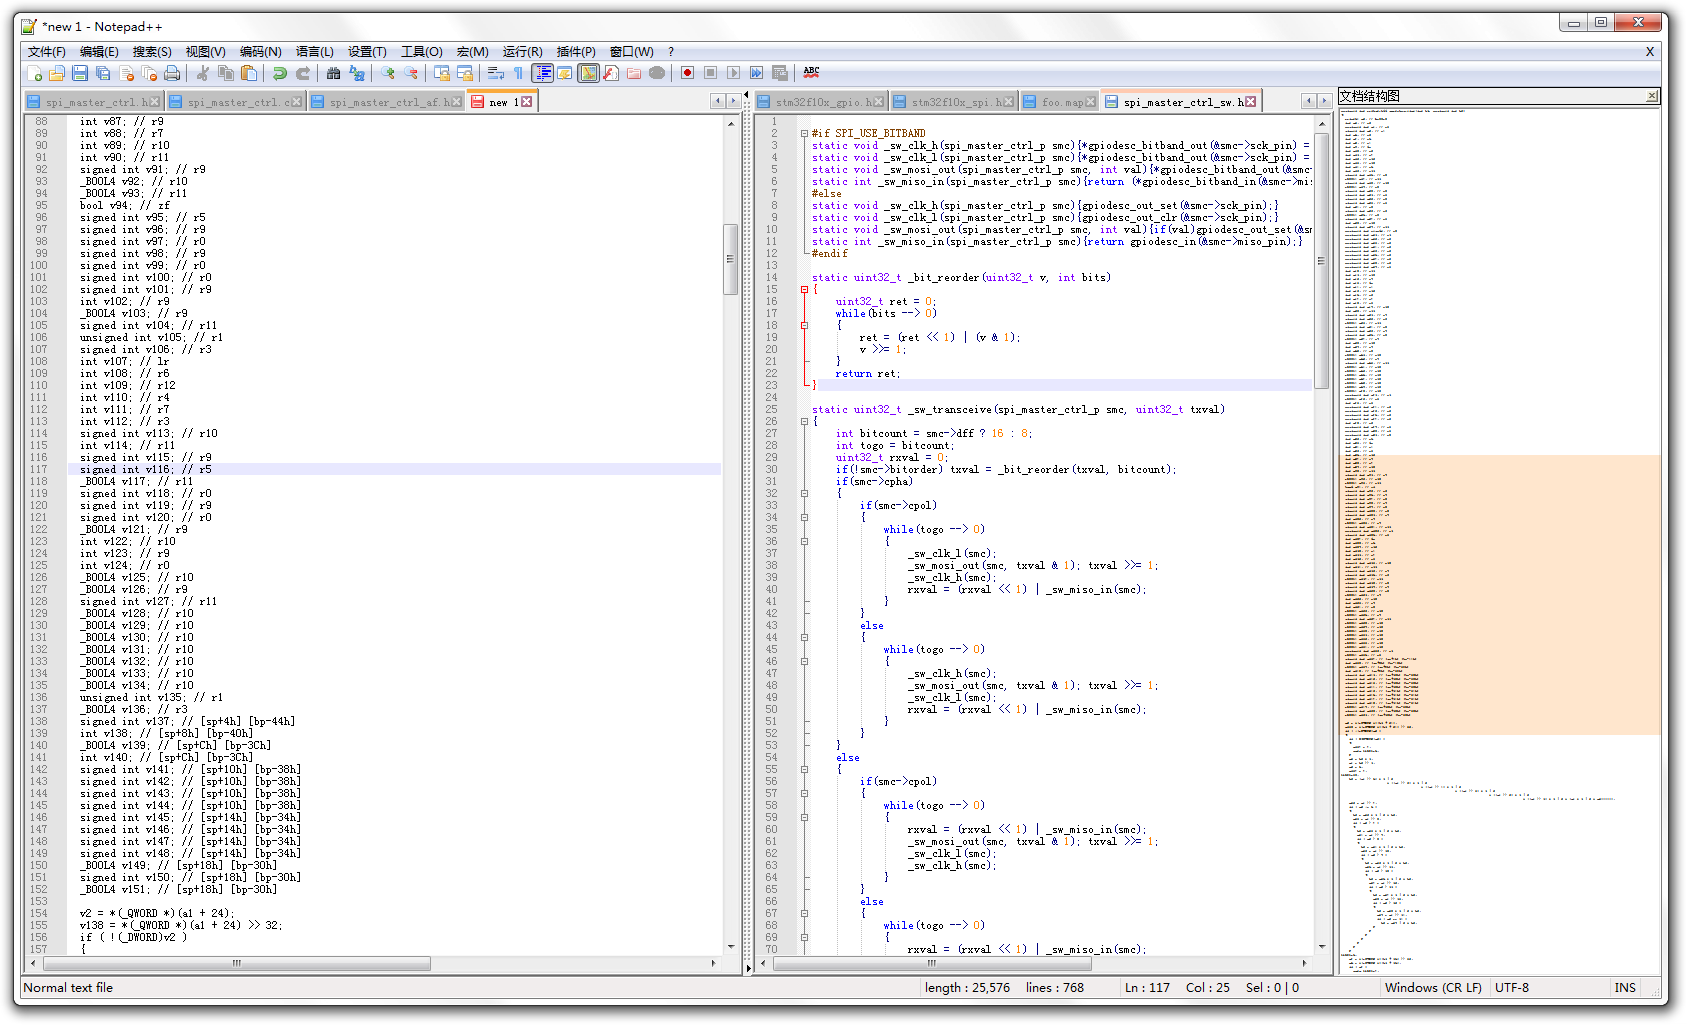The image size is (1687, 1025).
Task: Click the Replace toolbar icon
Action: point(357,73)
